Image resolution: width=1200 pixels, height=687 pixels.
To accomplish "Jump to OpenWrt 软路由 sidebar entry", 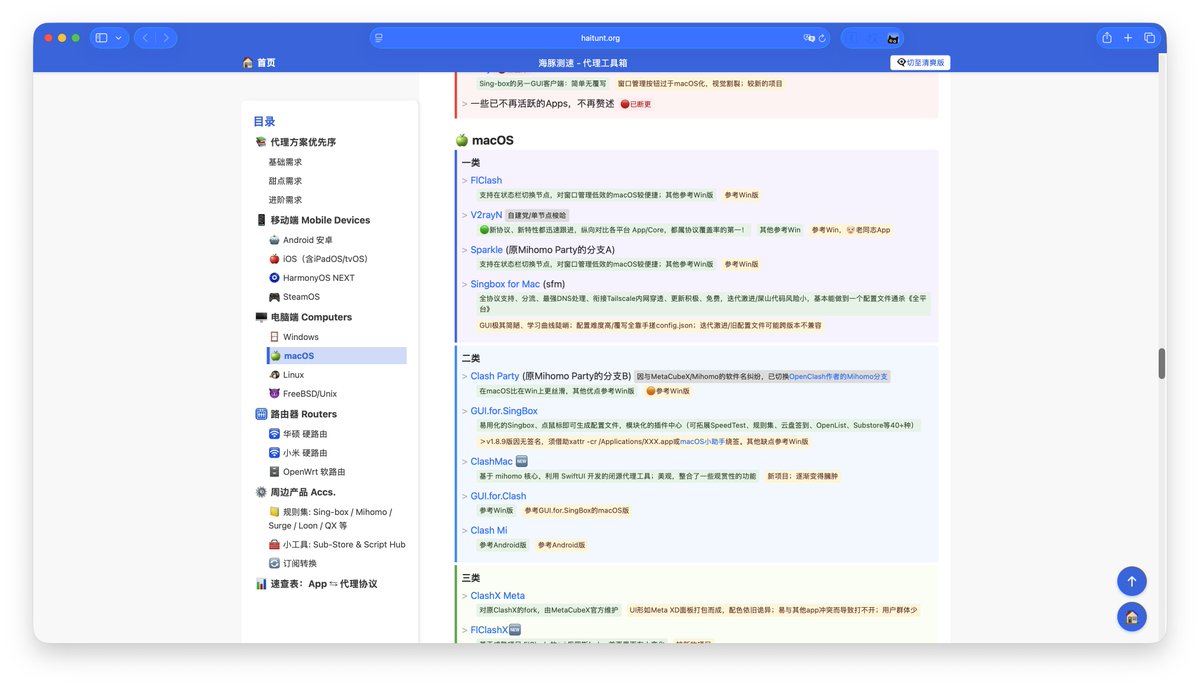I will [x=307, y=472].
